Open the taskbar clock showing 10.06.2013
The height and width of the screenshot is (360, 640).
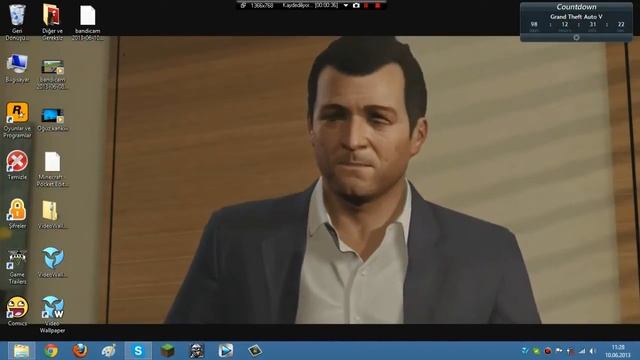(618, 351)
